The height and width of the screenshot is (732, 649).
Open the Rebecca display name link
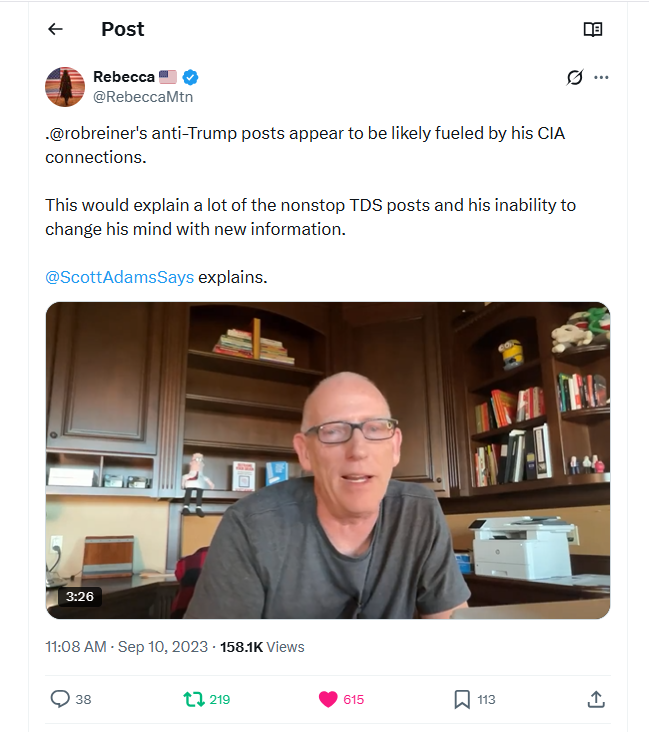(123, 77)
